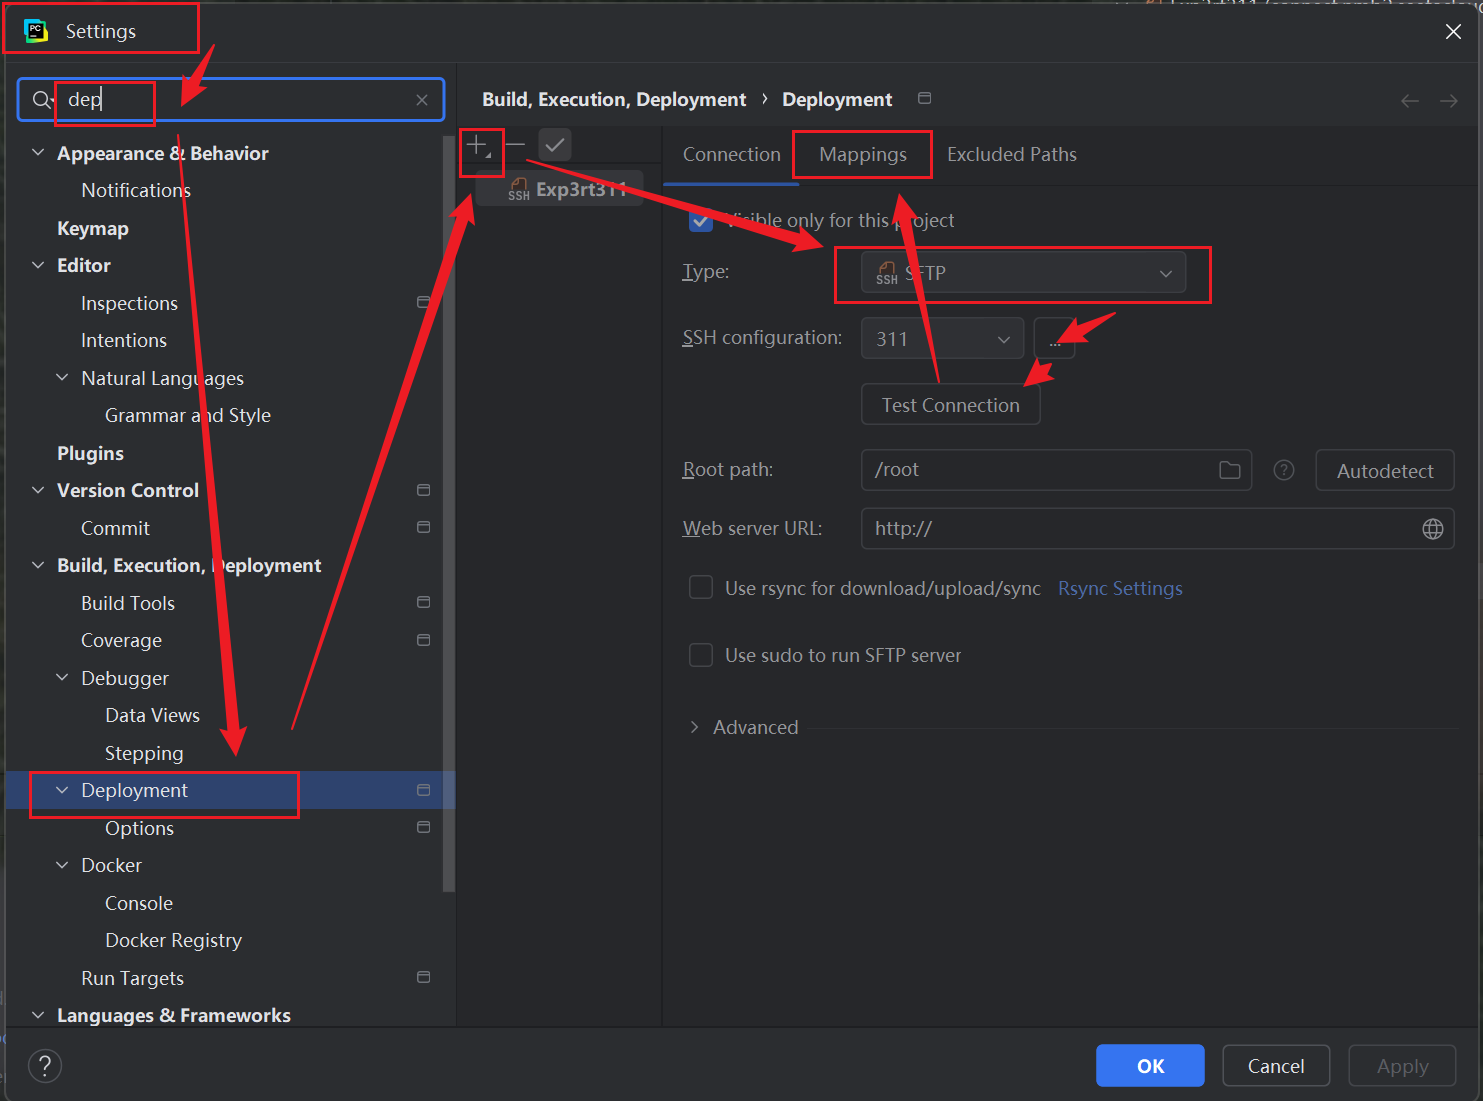Clear the dep search with the X icon

coord(422,99)
